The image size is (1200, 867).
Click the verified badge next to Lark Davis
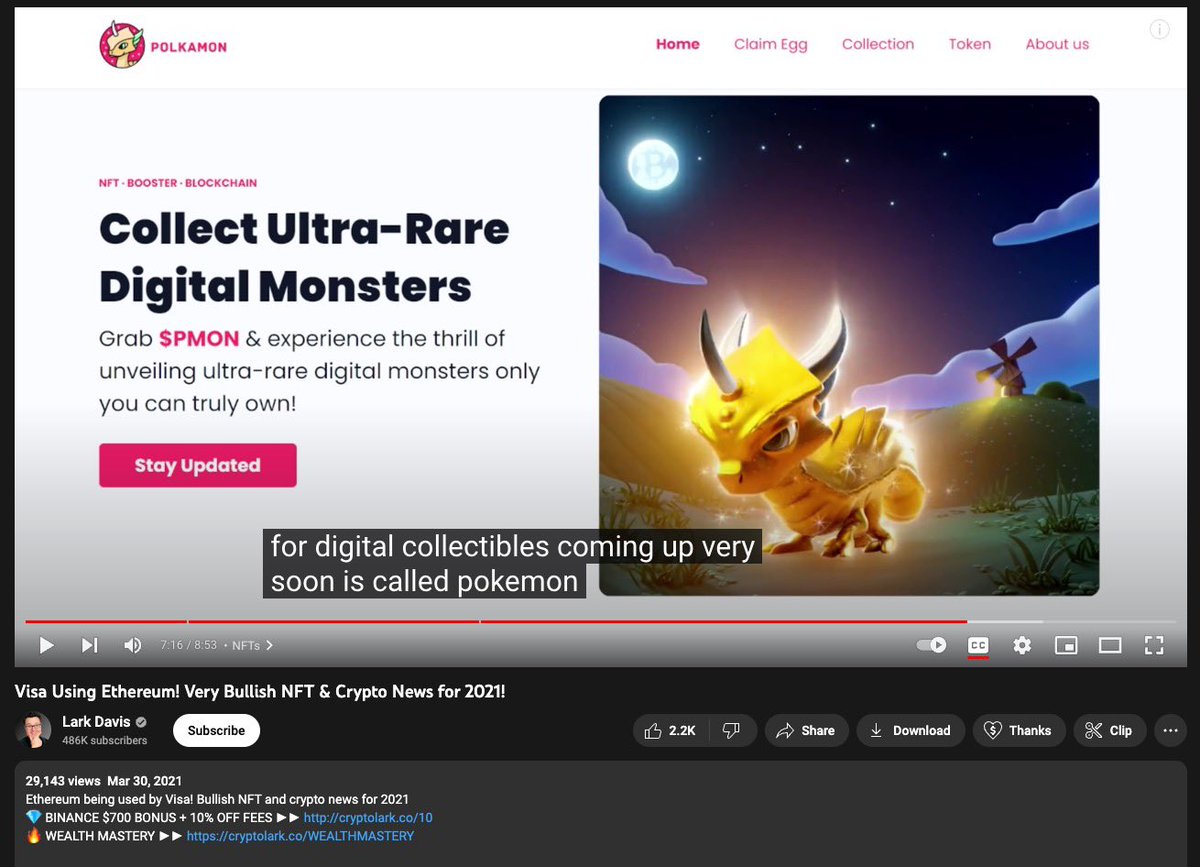click(142, 722)
